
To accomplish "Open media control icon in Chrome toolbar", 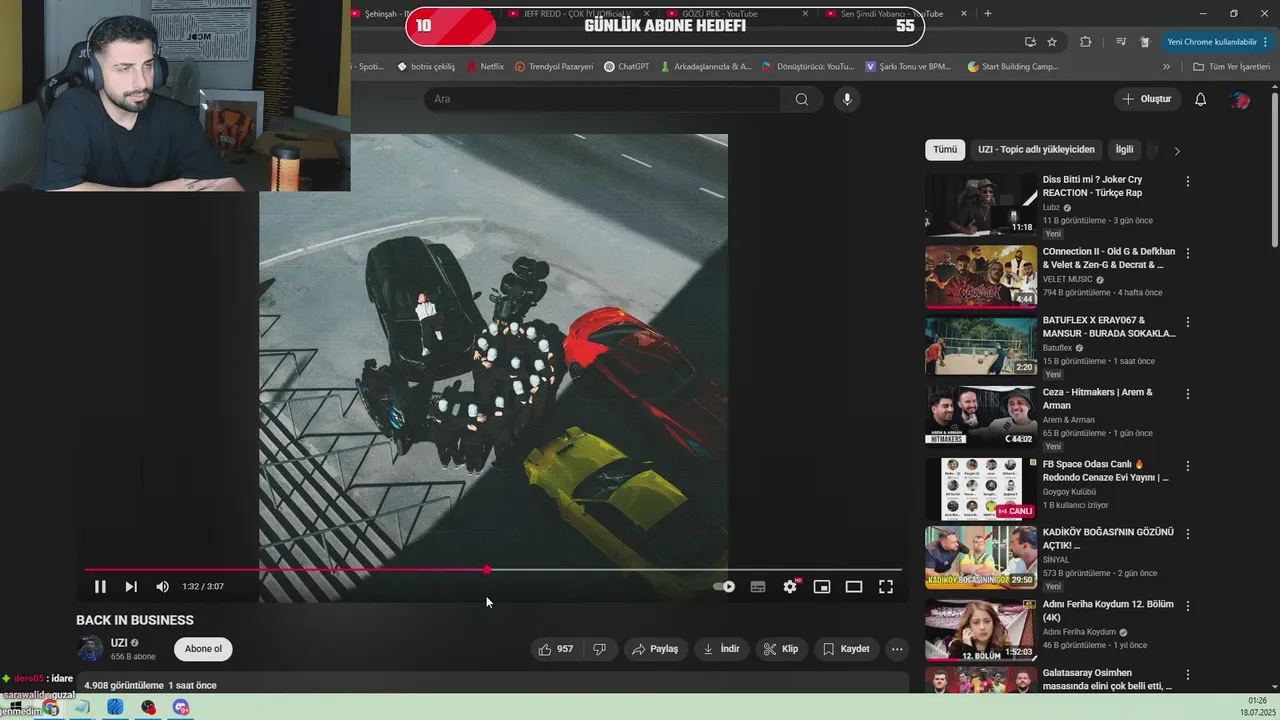I will coord(1120,42).
